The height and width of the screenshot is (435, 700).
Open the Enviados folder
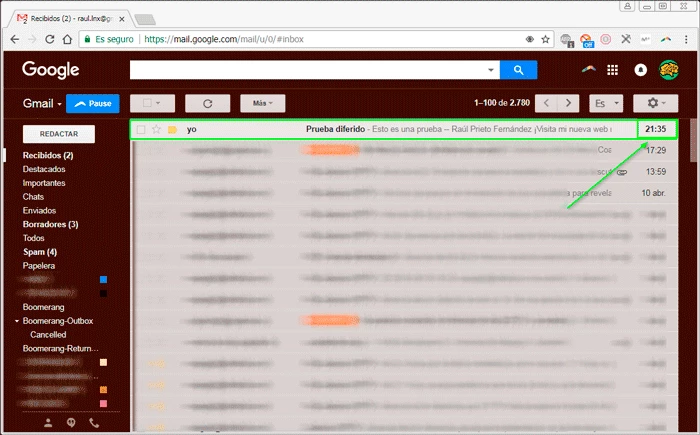[x=39, y=211]
